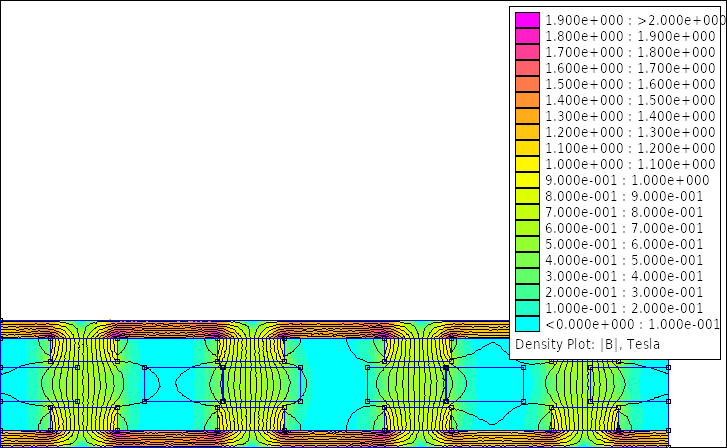Select the 1.000e+000 : 1.100e+000 legend swatch
727x448 pixels.
pyautogui.click(x=527, y=164)
